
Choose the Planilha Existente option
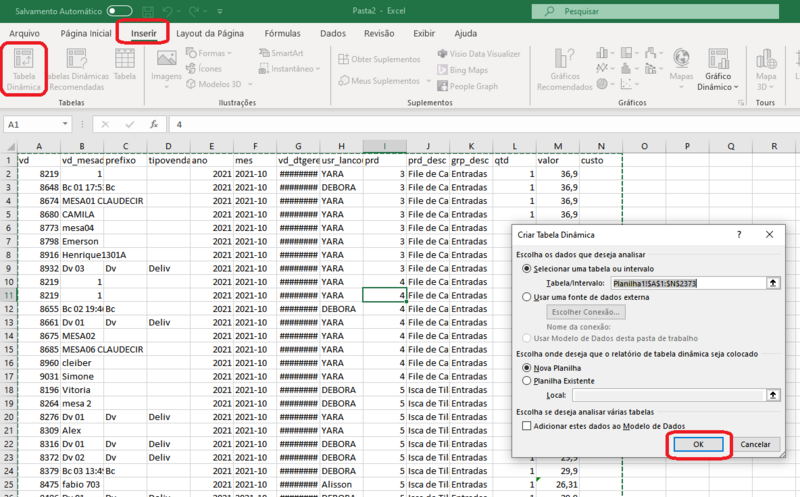click(527, 381)
